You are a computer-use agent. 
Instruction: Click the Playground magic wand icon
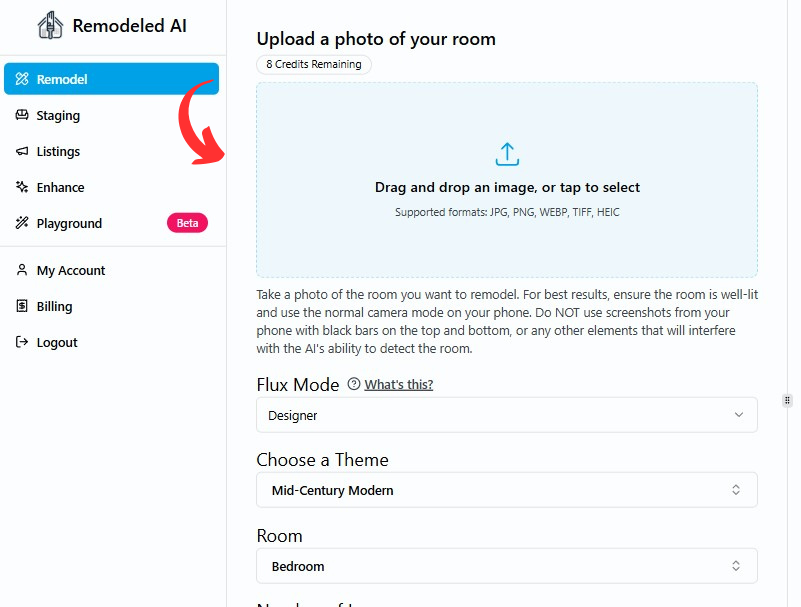pyautogui.click(x=22, y=223)
